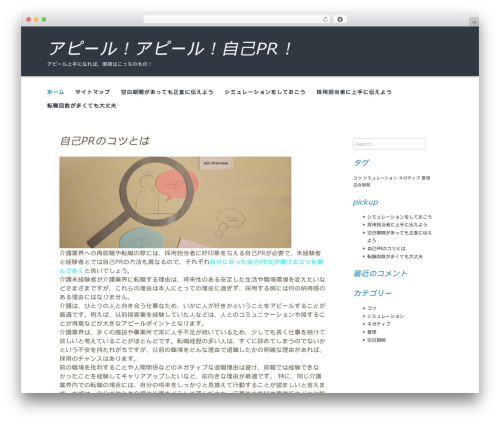Click the 空白期間 tag in tag cloud

click(362, 185)
